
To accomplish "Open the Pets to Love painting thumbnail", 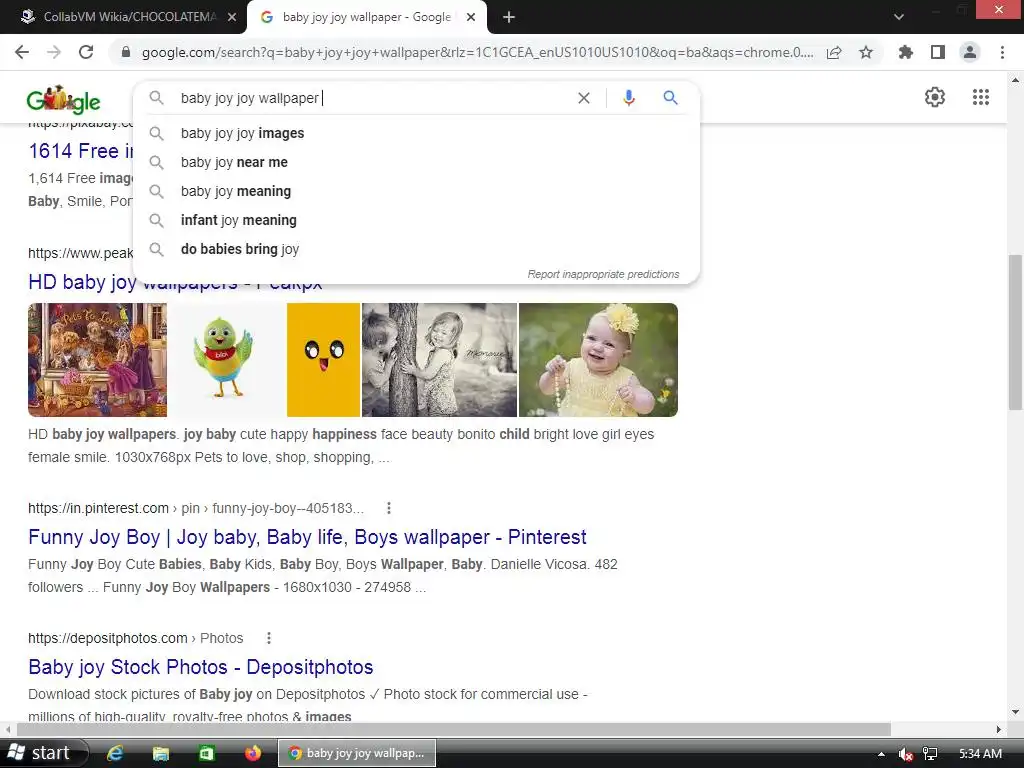I will point(97,360).
